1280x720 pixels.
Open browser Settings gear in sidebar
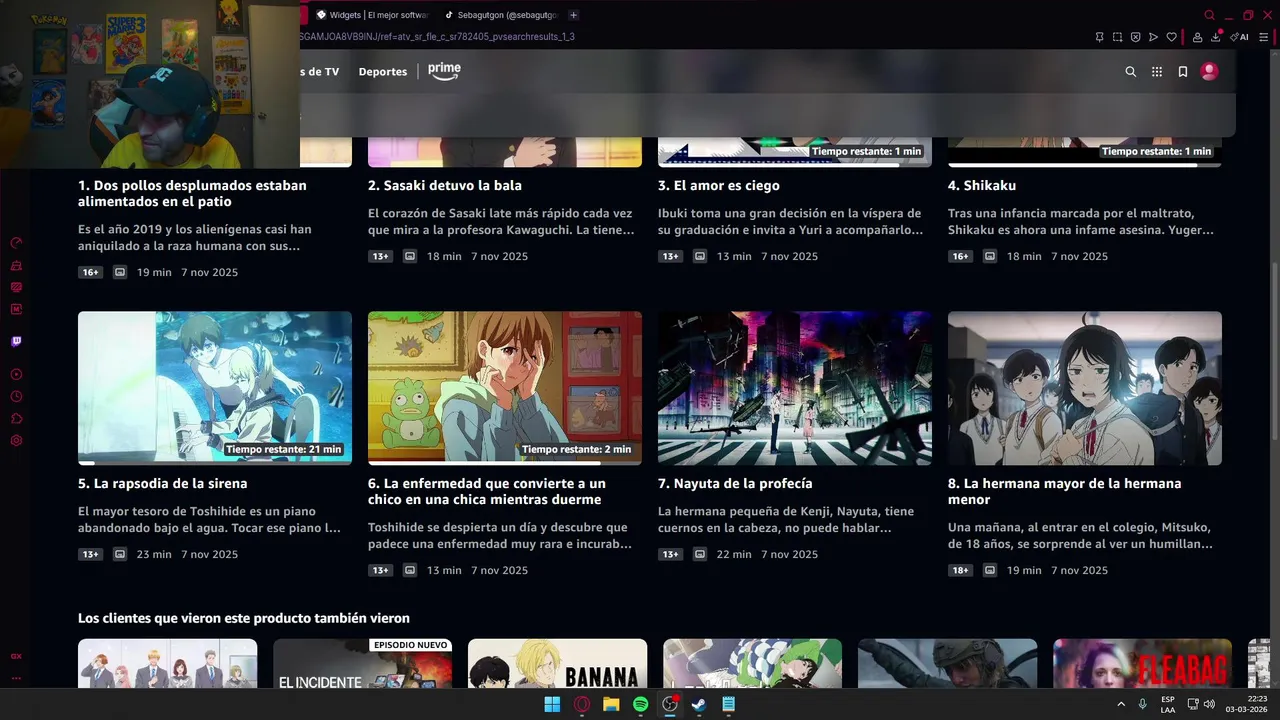point(16,441)
